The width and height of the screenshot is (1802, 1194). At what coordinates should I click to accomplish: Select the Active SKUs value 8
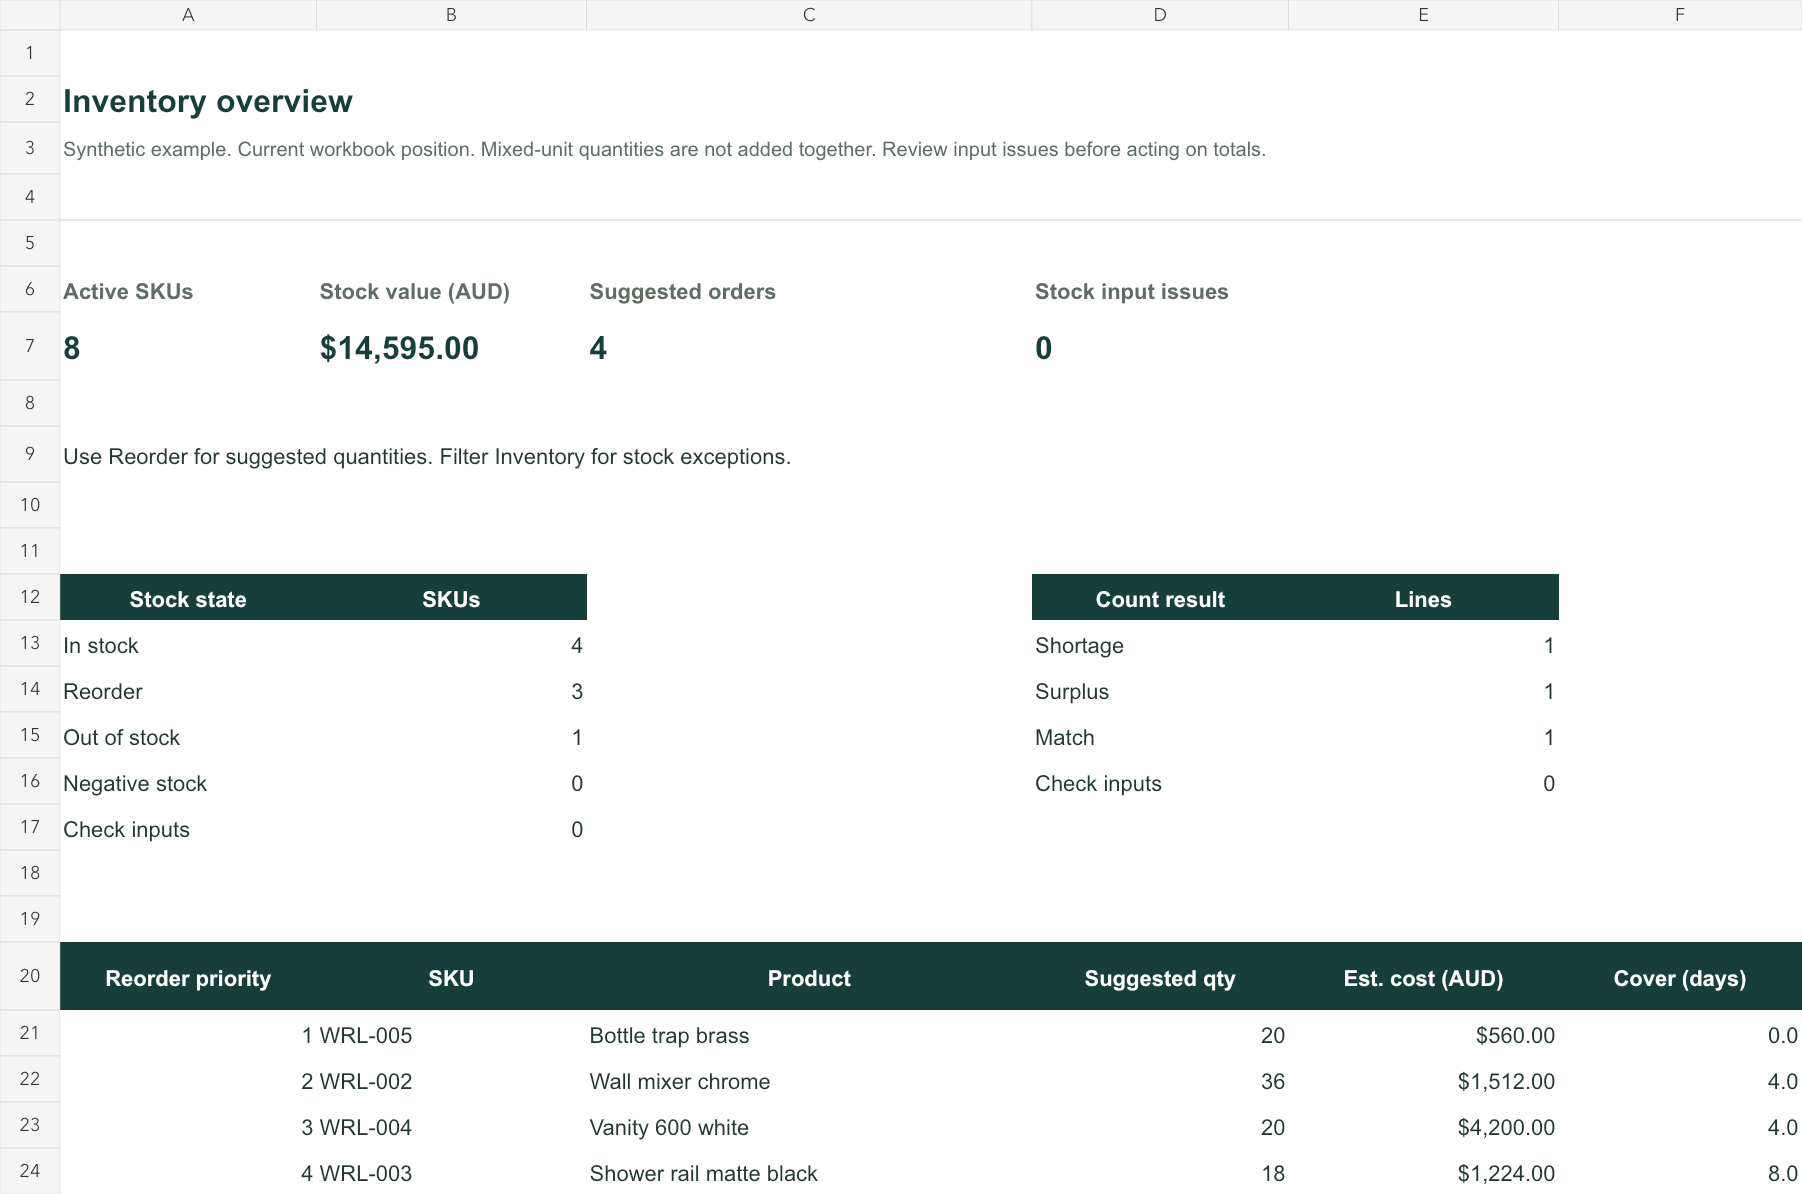pyautogui.click(x=72, y=347)
